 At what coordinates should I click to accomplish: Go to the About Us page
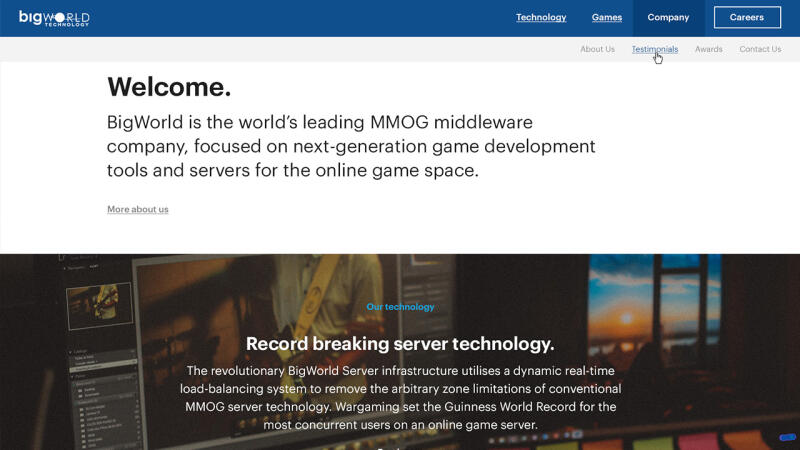(x=597, y=49)
